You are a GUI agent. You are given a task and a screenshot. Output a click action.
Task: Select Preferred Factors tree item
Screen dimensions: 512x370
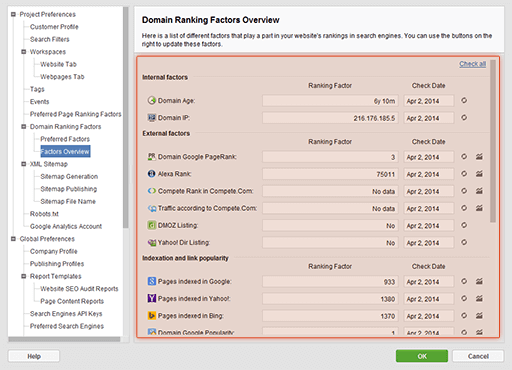(x=65, y=139)
